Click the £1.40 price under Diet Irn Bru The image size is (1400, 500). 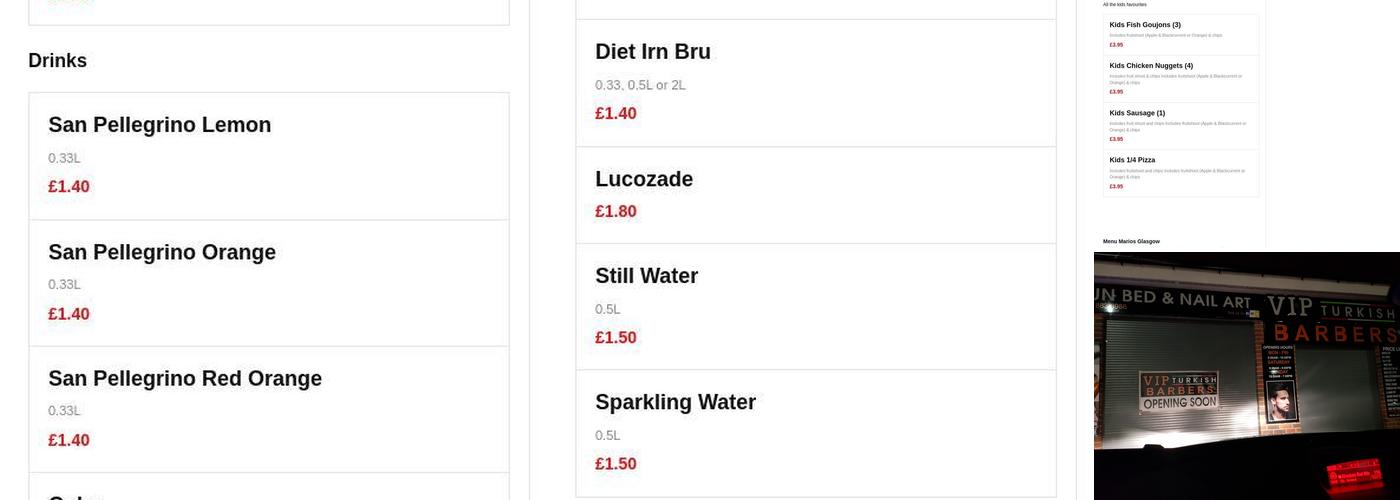(x=616, y=114)
